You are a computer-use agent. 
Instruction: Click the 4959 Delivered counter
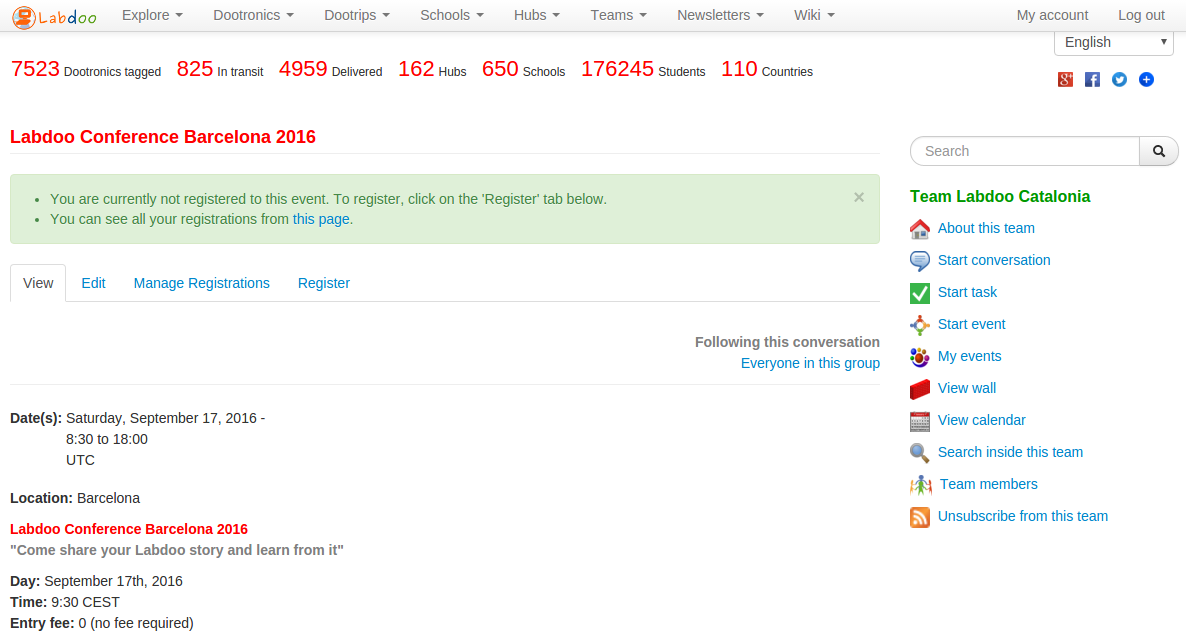[x=331, y=70]
